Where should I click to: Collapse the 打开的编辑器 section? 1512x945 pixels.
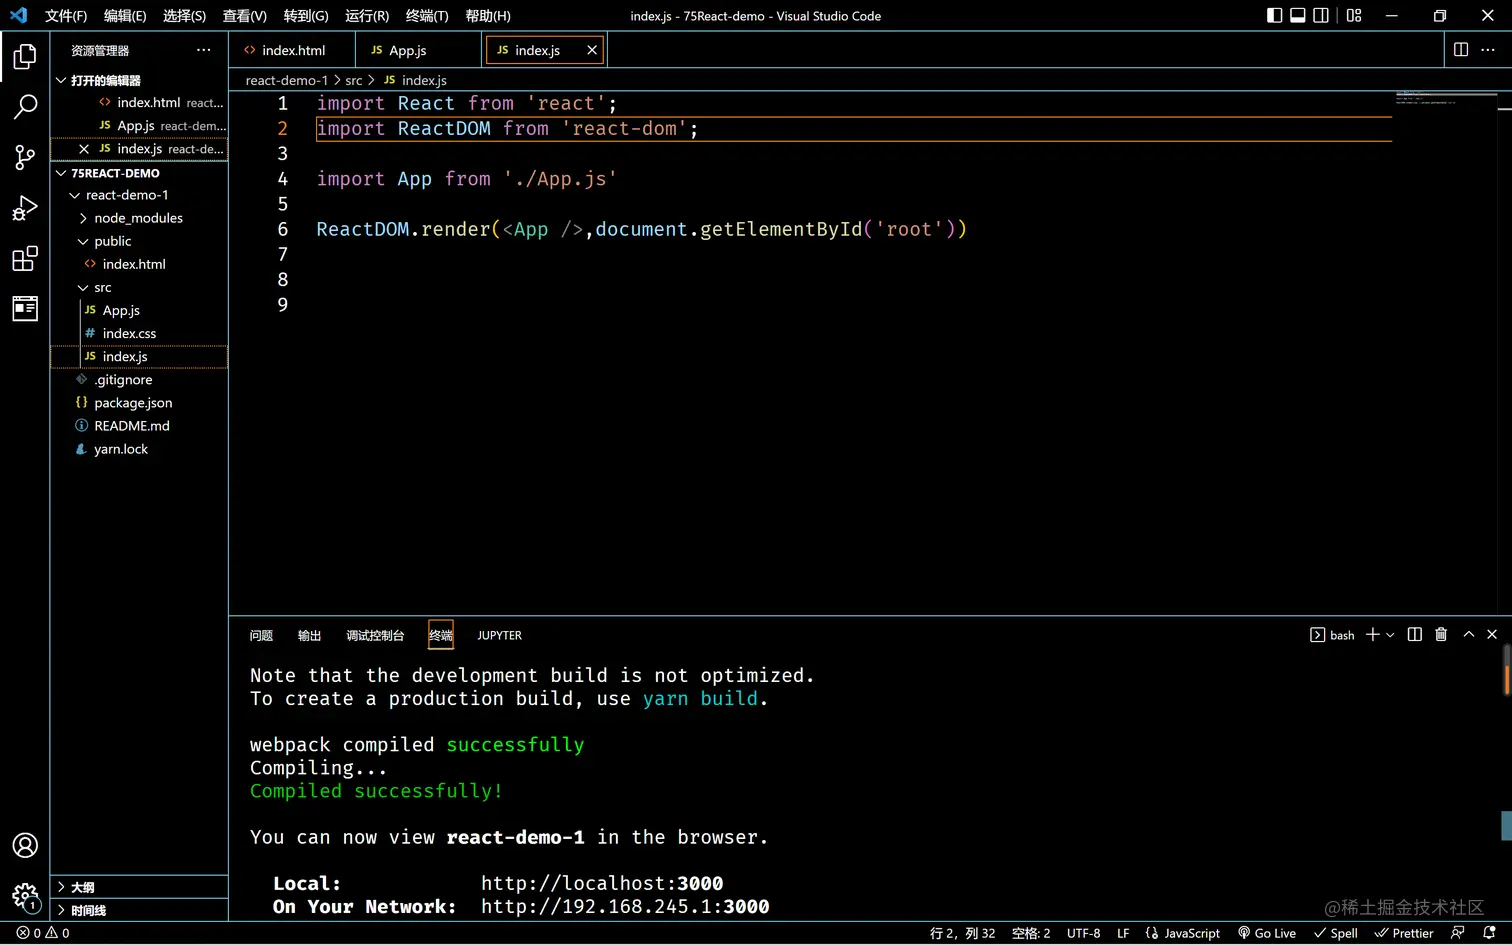tap(61, 80)
